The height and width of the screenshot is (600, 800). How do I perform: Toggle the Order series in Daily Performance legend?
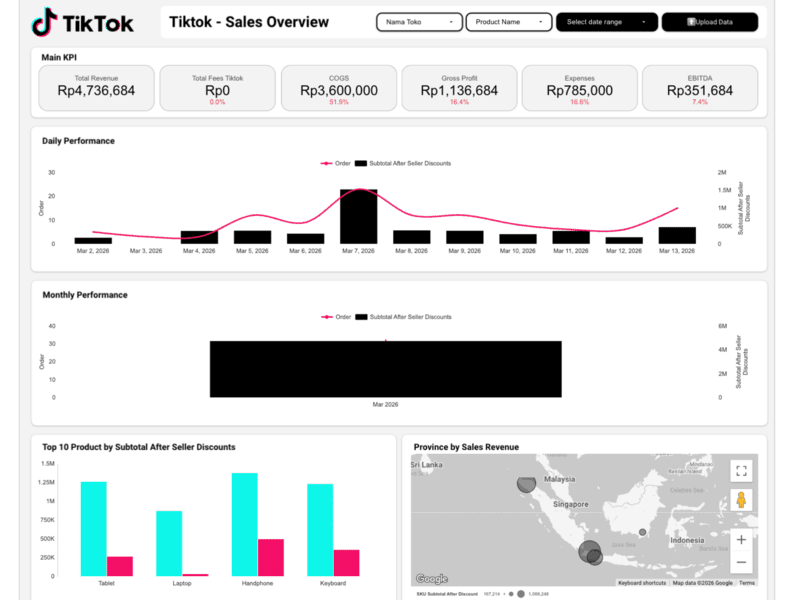coord(335,163)
